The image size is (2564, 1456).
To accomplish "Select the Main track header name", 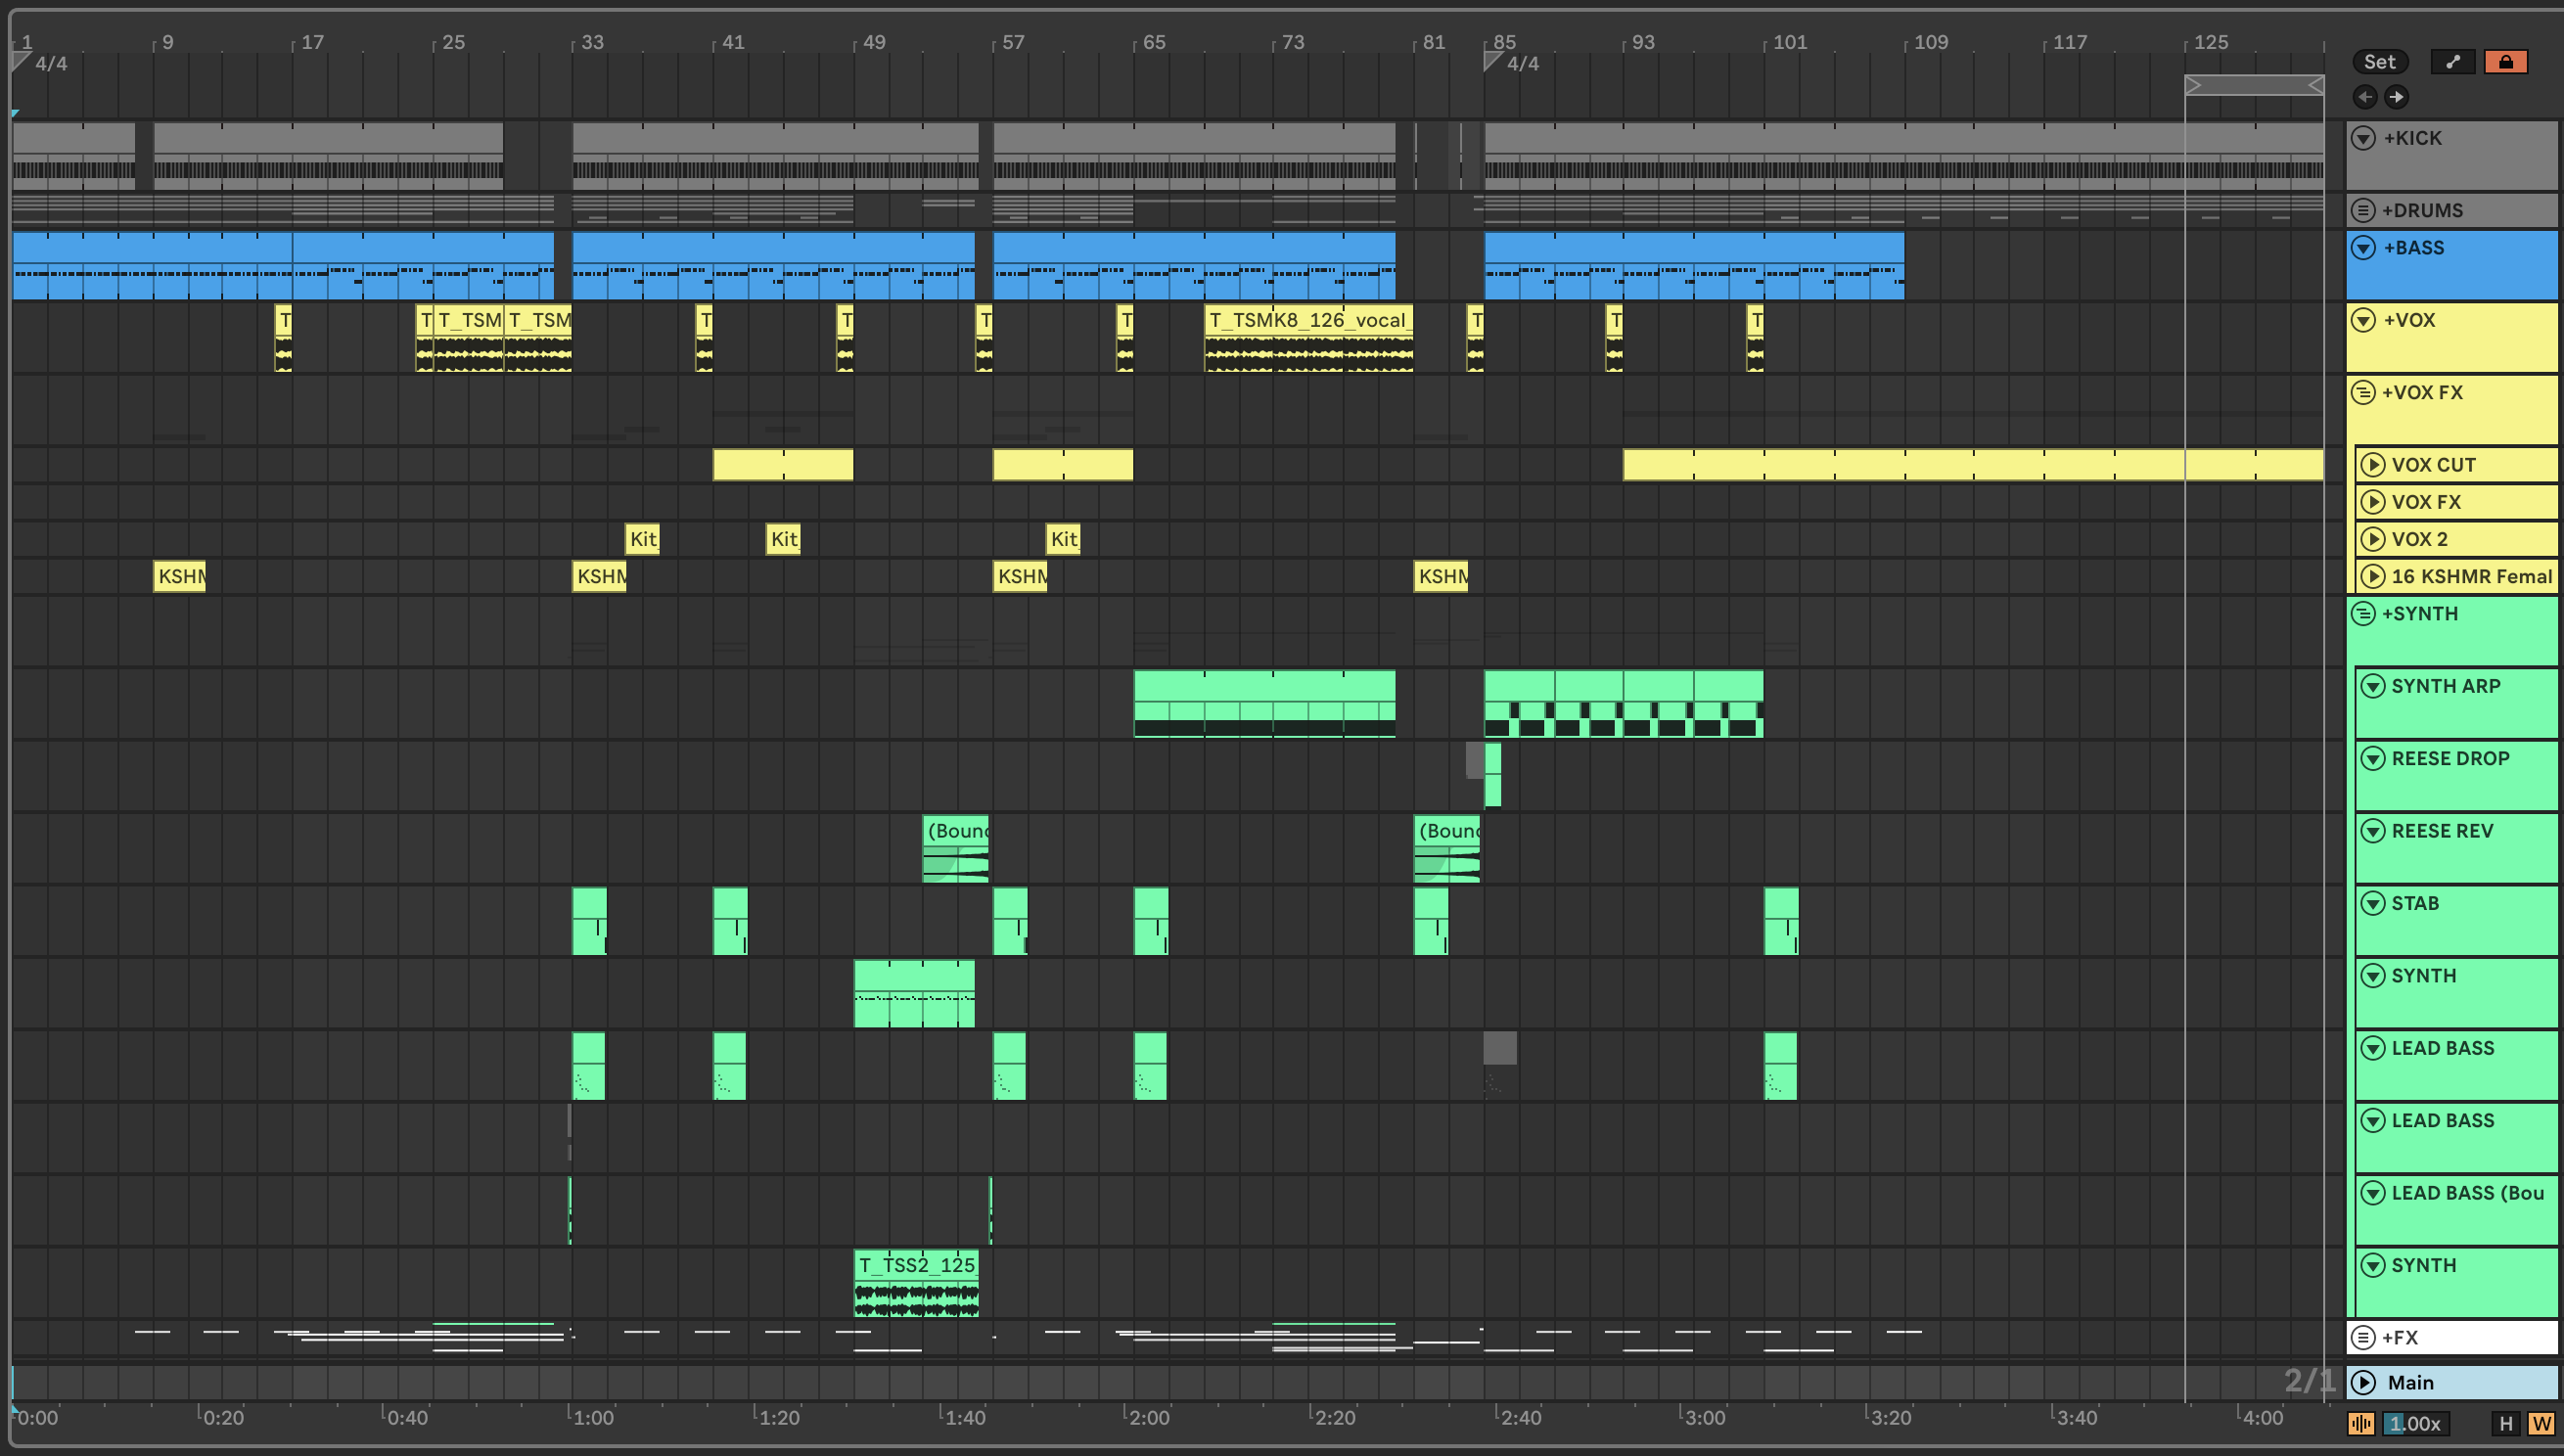I will pyautogui.click(x=2410, y=1382).
